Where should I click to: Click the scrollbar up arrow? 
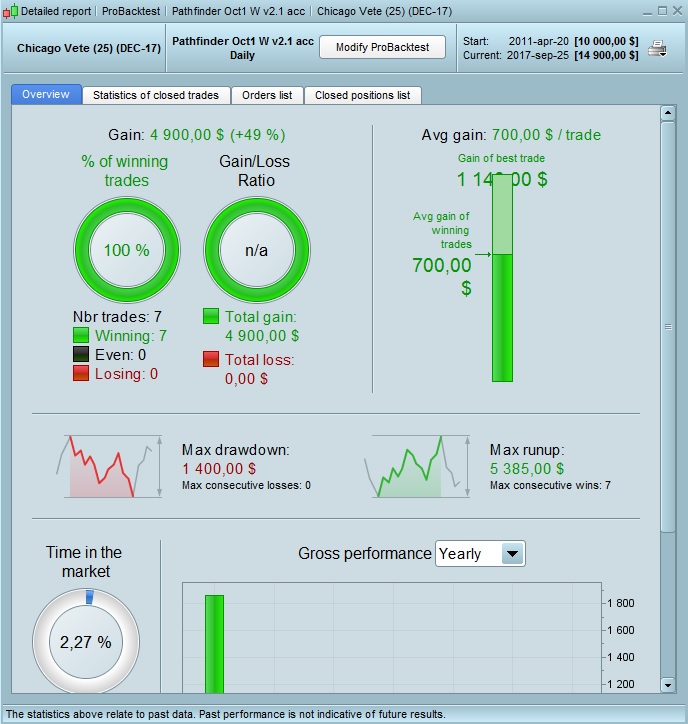[x=668, y=113]
